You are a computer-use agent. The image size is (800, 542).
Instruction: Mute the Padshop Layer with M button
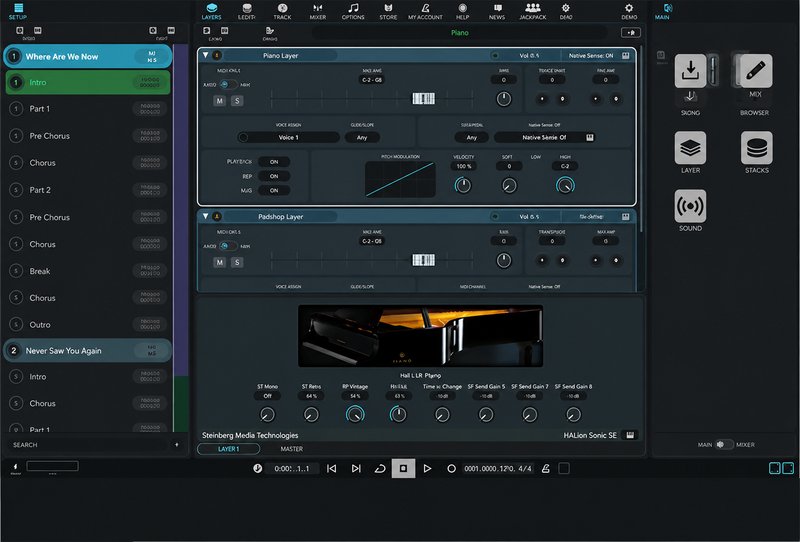coord(219,262)
